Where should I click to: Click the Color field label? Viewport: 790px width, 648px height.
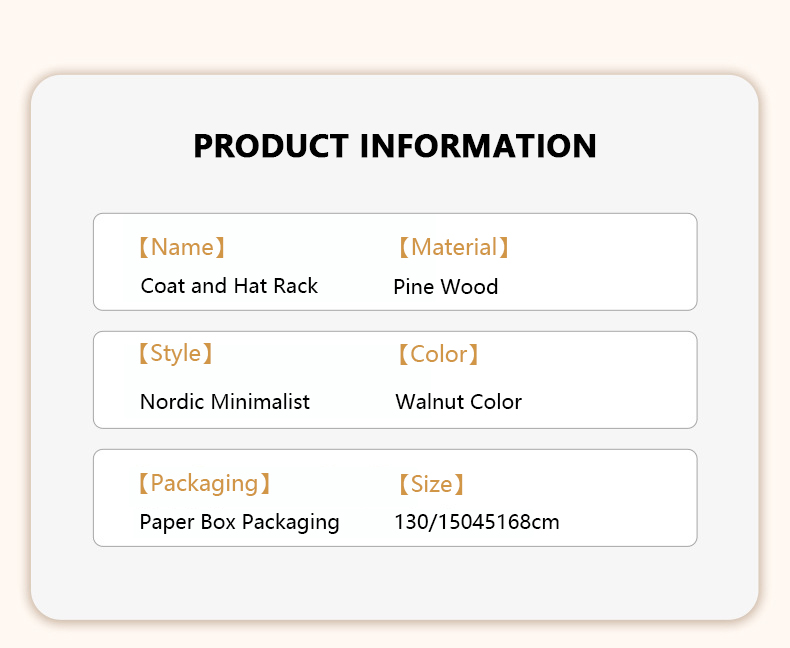(x=438, y=354)
